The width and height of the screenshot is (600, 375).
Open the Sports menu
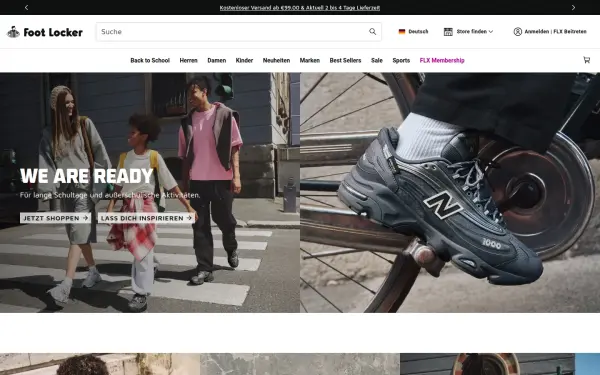pyautogui.click(x=401, y=60)
